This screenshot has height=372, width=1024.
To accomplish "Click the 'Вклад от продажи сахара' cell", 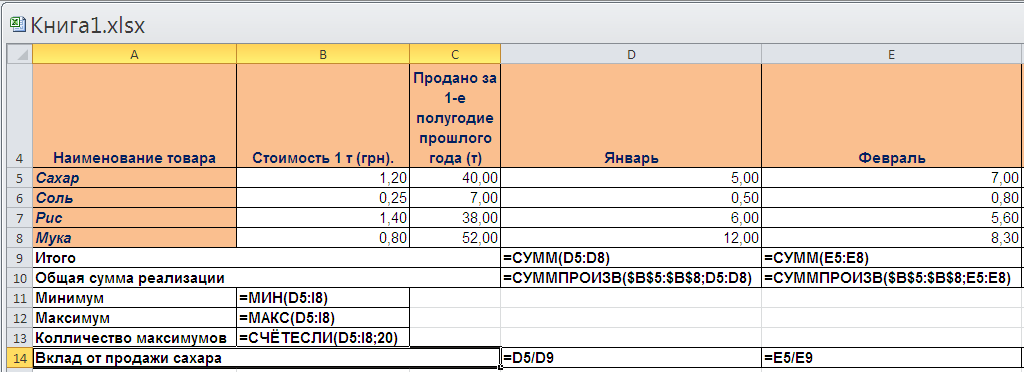I will (x=266, y=358).
